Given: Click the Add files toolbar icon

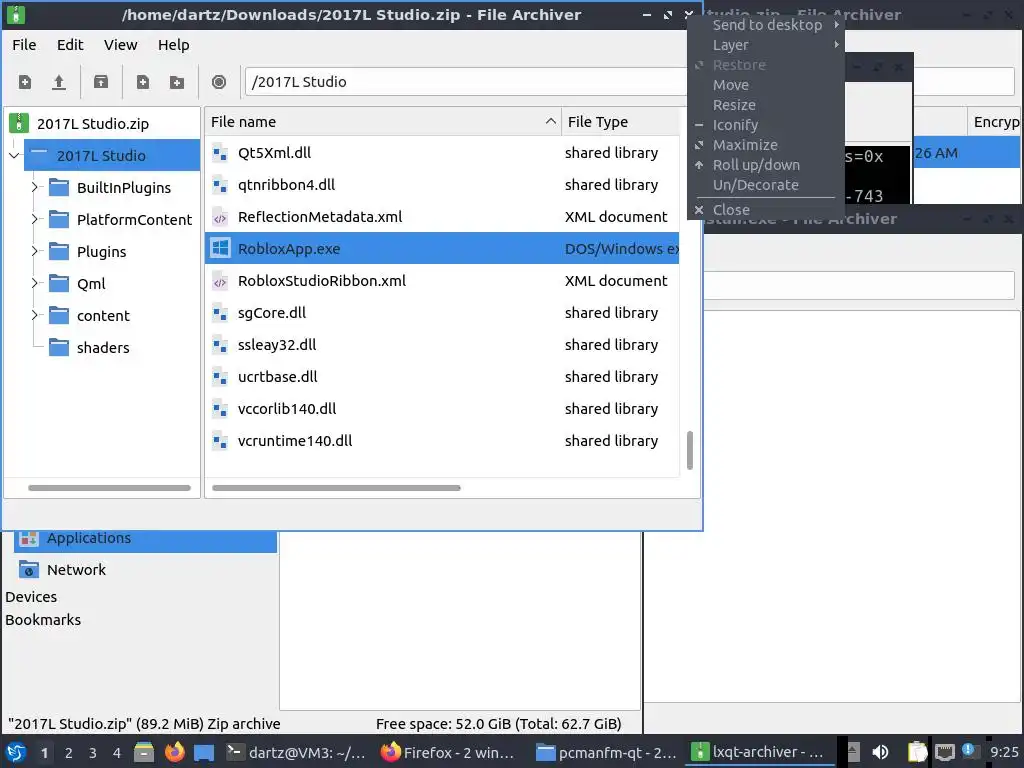Looking at the screenshot, I should pos(142,82).
